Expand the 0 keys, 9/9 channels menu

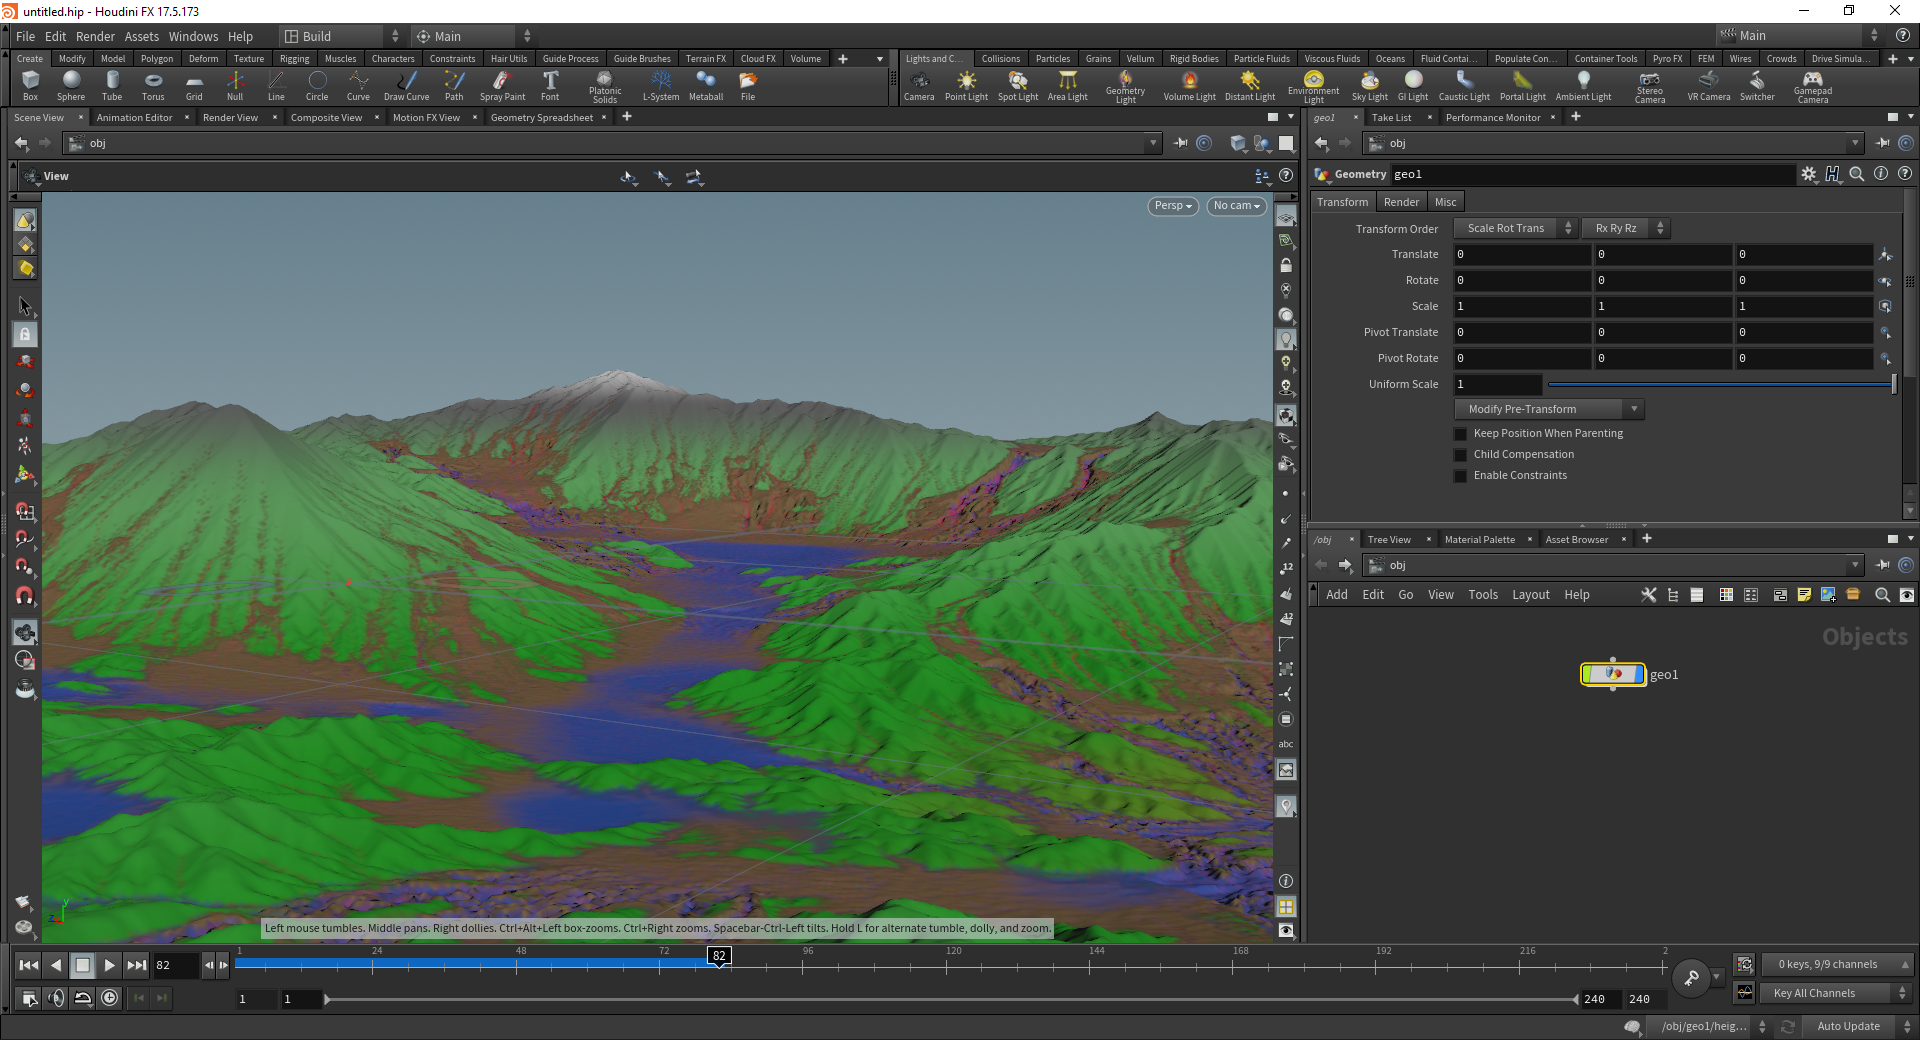1836,964
